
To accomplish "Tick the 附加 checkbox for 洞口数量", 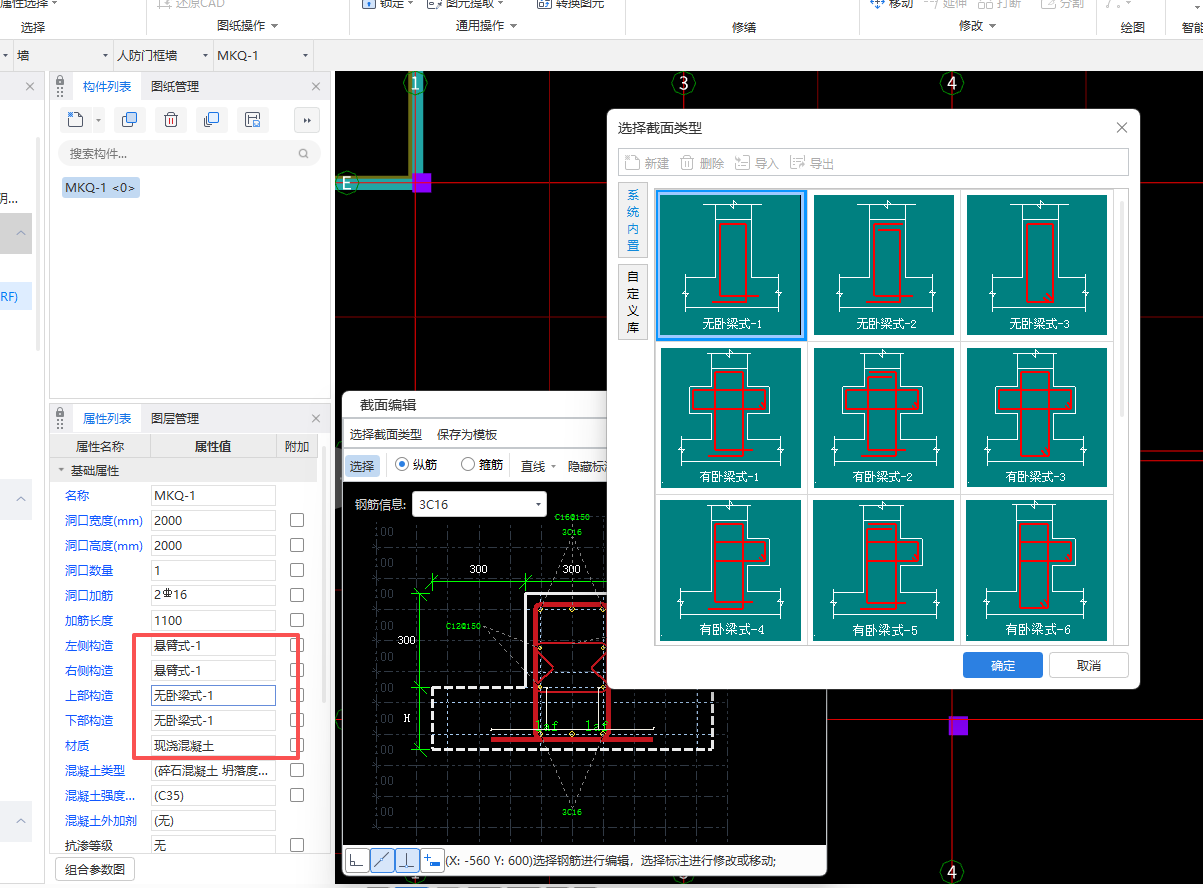I will point(297,570).
